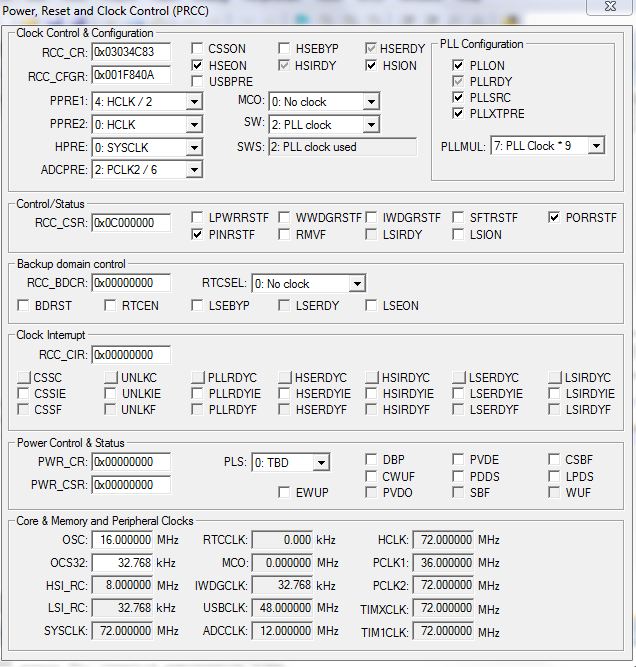
Task: Check the BDRST checkbox
Action: click(23, 305)
